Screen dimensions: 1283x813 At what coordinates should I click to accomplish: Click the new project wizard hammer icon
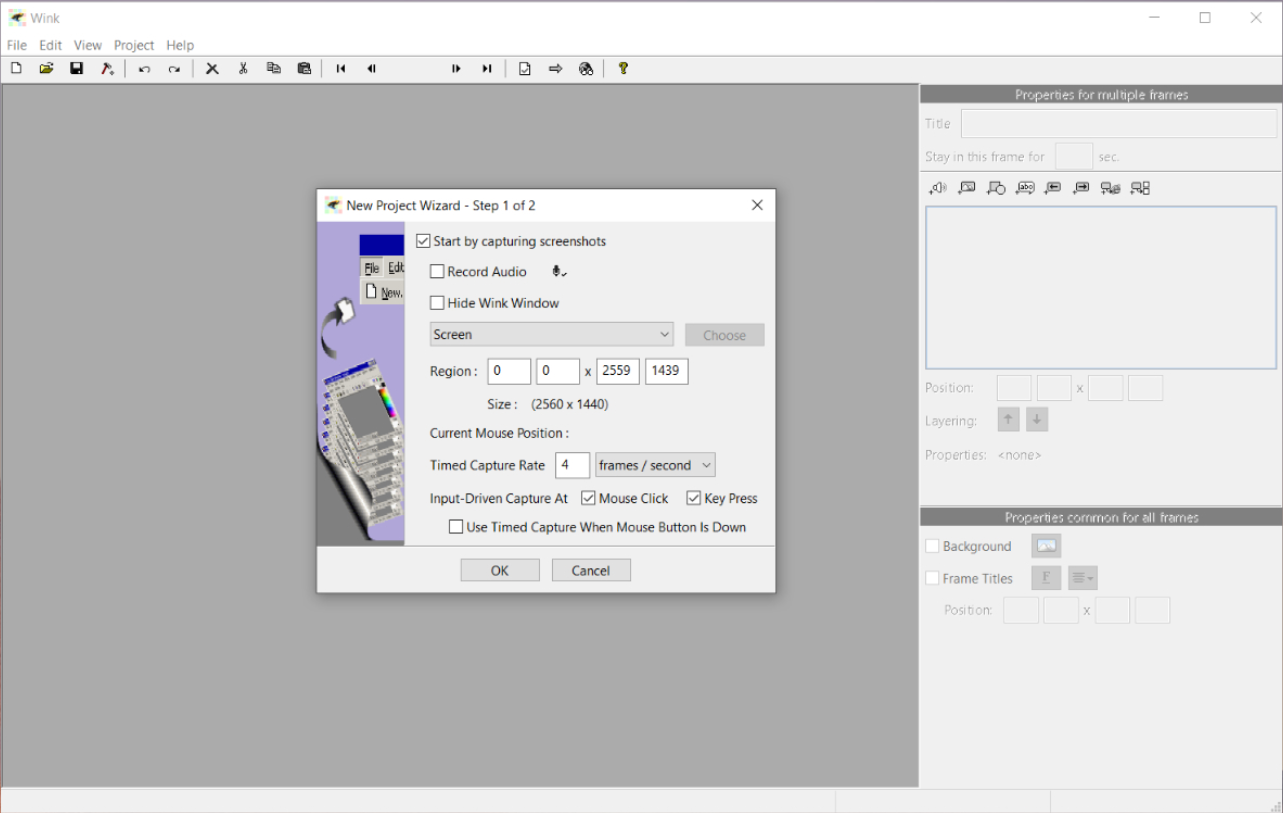[x=106, y=68]
